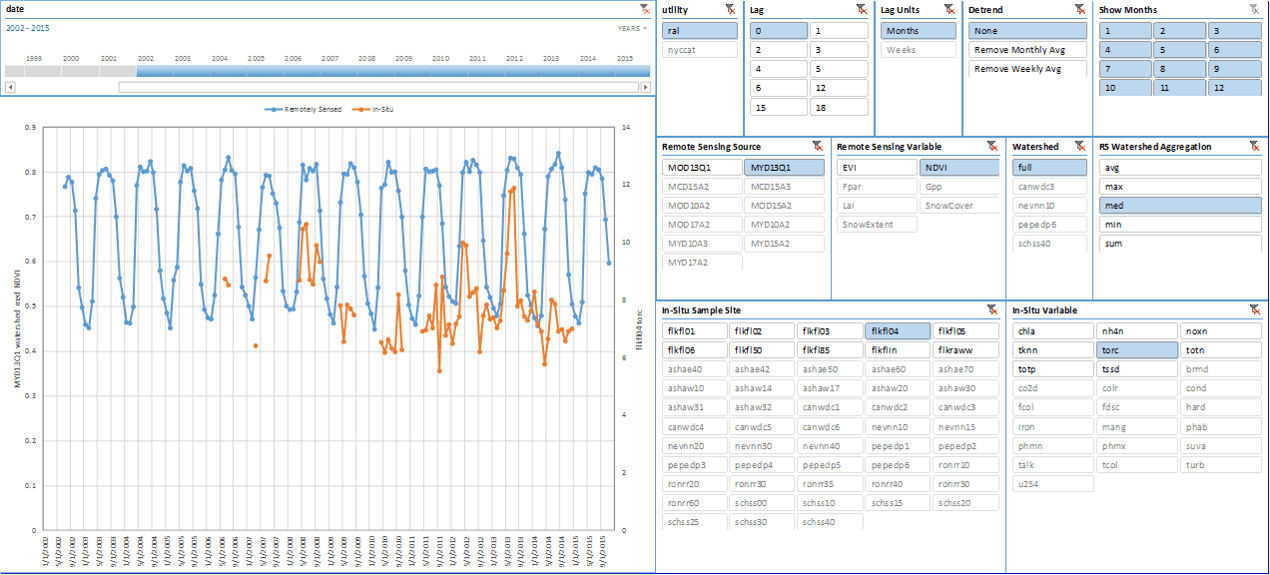Toggle month 12 in Show Months
Screen dimensions: 1270x575
coord(1233,88)
